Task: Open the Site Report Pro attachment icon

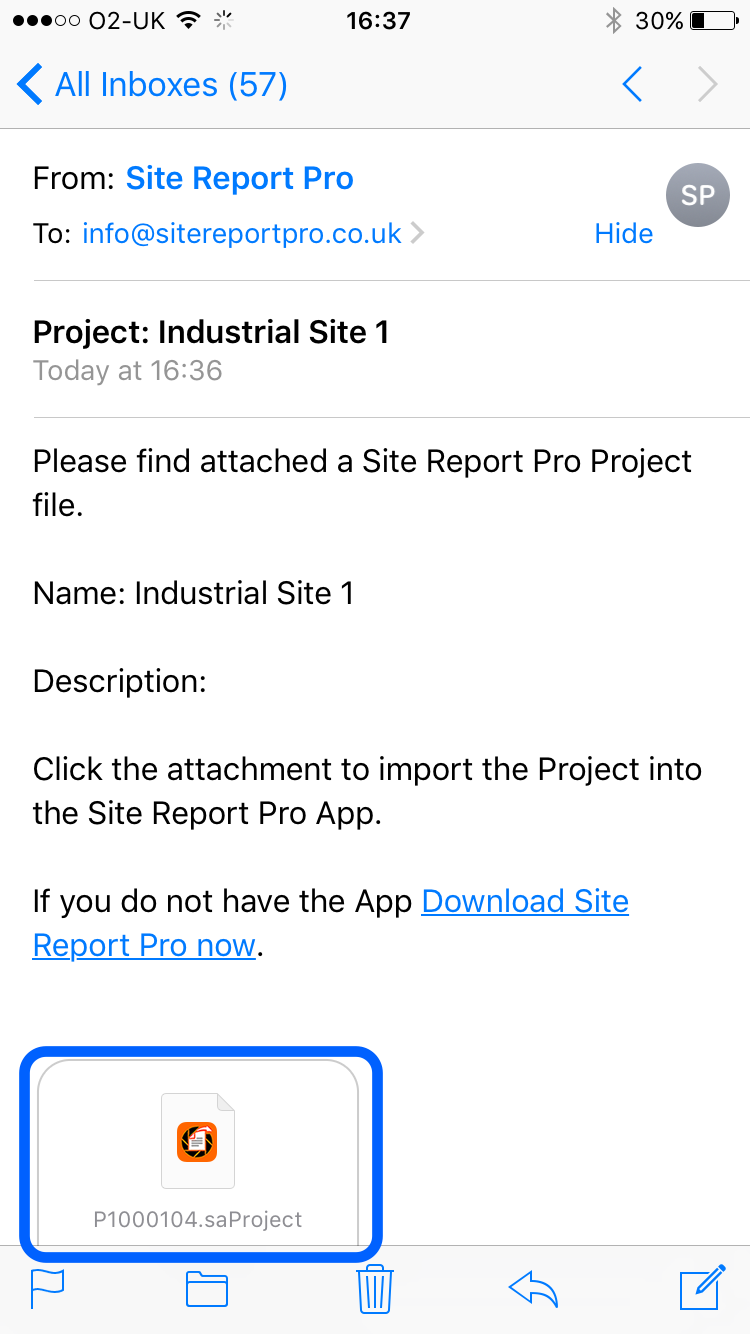Action: point(197,1141)
